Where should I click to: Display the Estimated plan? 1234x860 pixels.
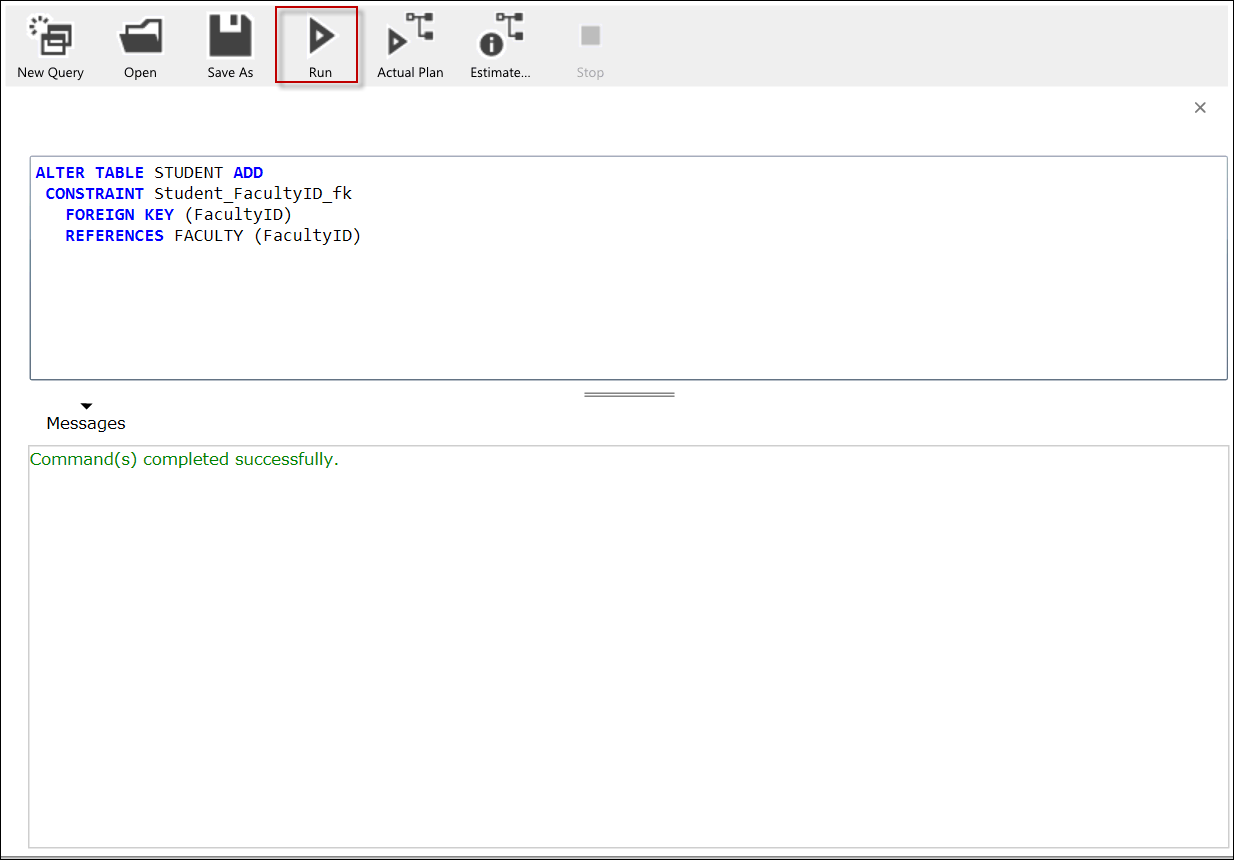point(500,40)
